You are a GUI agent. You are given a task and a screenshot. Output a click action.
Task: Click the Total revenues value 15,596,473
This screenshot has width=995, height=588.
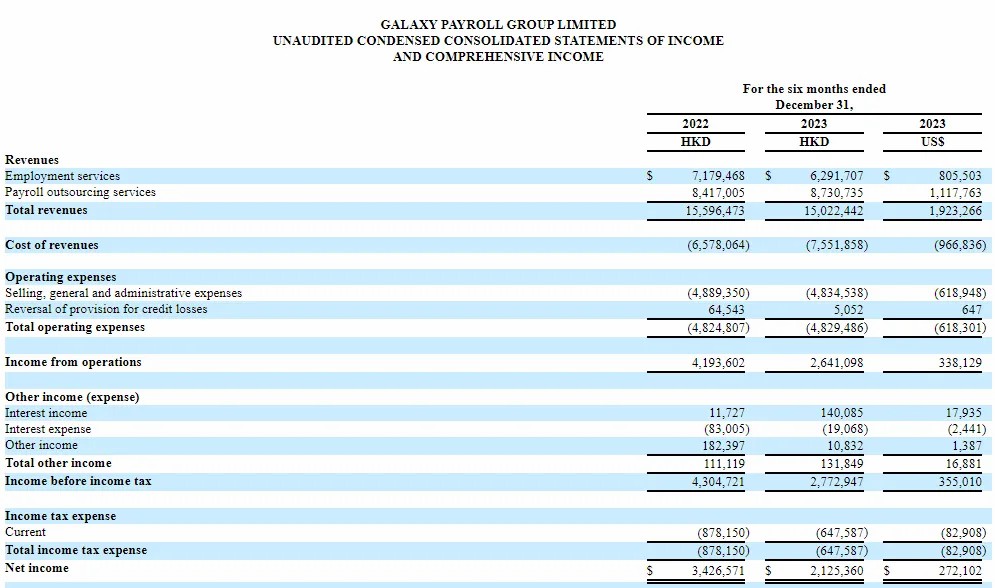pos(715,211)
